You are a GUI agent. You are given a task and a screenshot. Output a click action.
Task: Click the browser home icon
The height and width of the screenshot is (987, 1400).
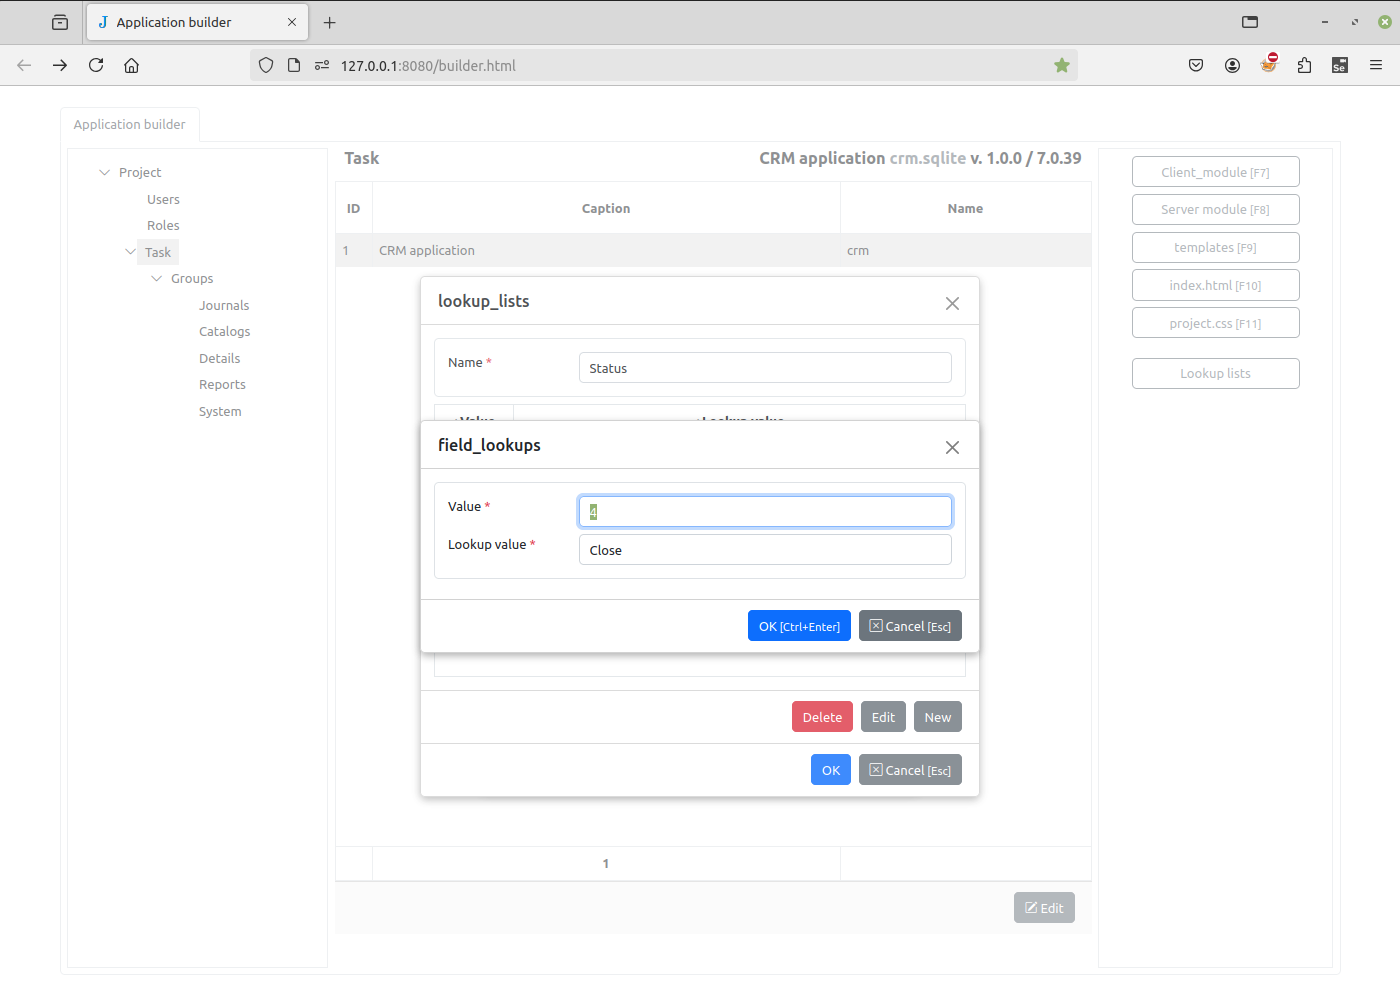(131, 65)
